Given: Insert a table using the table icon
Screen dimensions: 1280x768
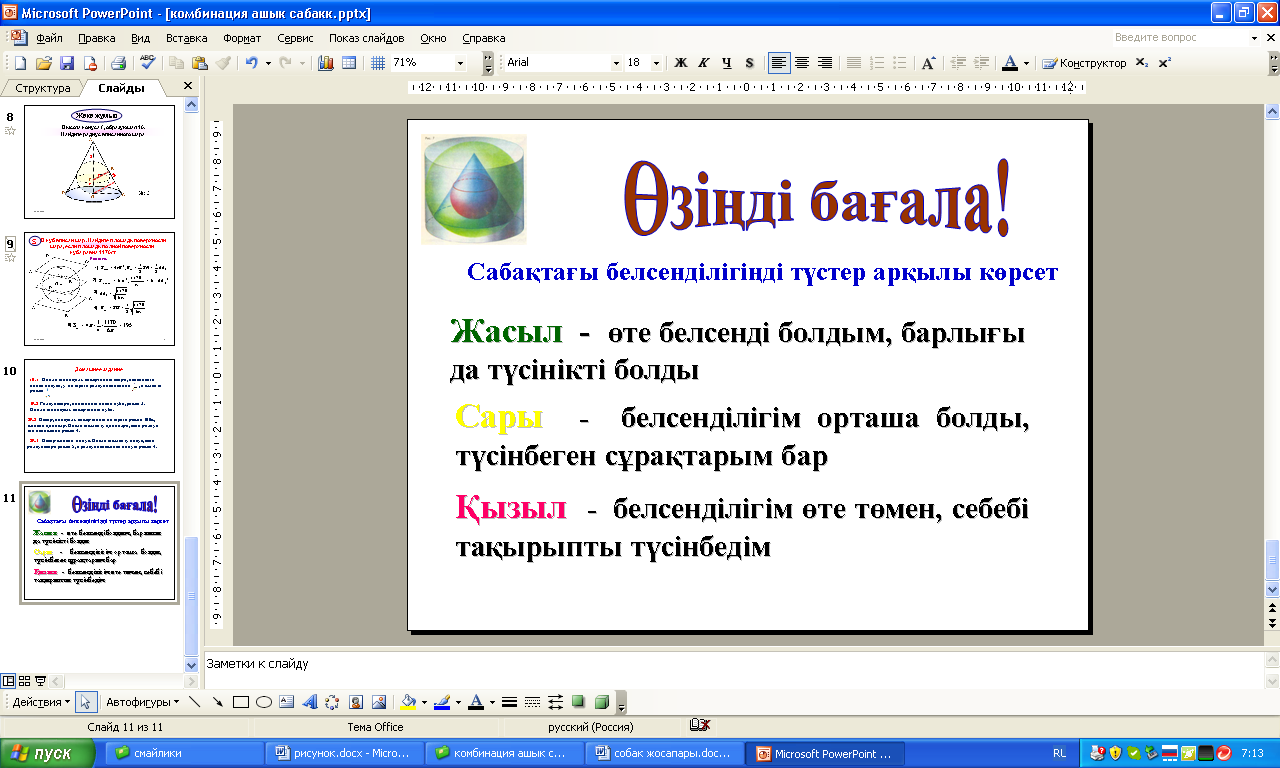Looking at the screenshot, I should coord(348,63).
